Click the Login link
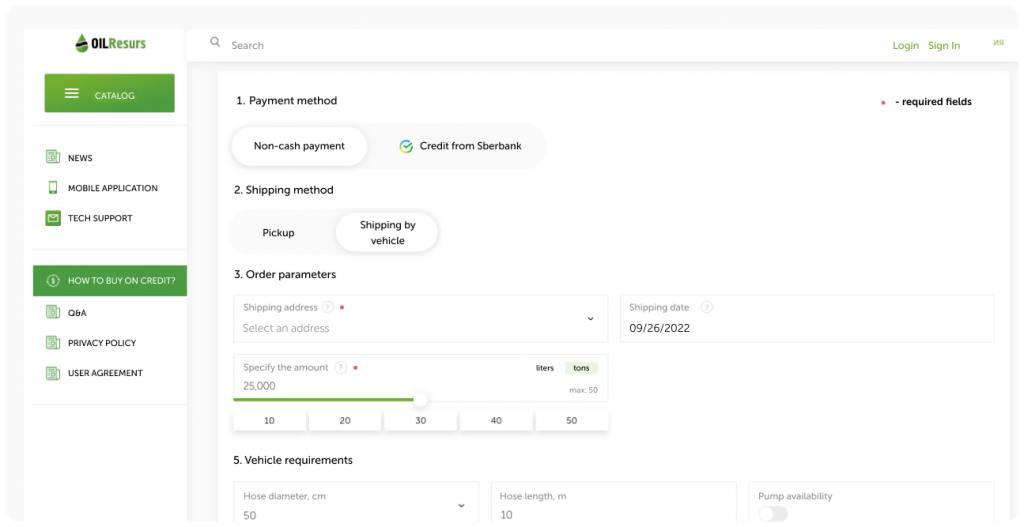The height and width of the screenshot is (527, 1024). click(x=905, y=45)
